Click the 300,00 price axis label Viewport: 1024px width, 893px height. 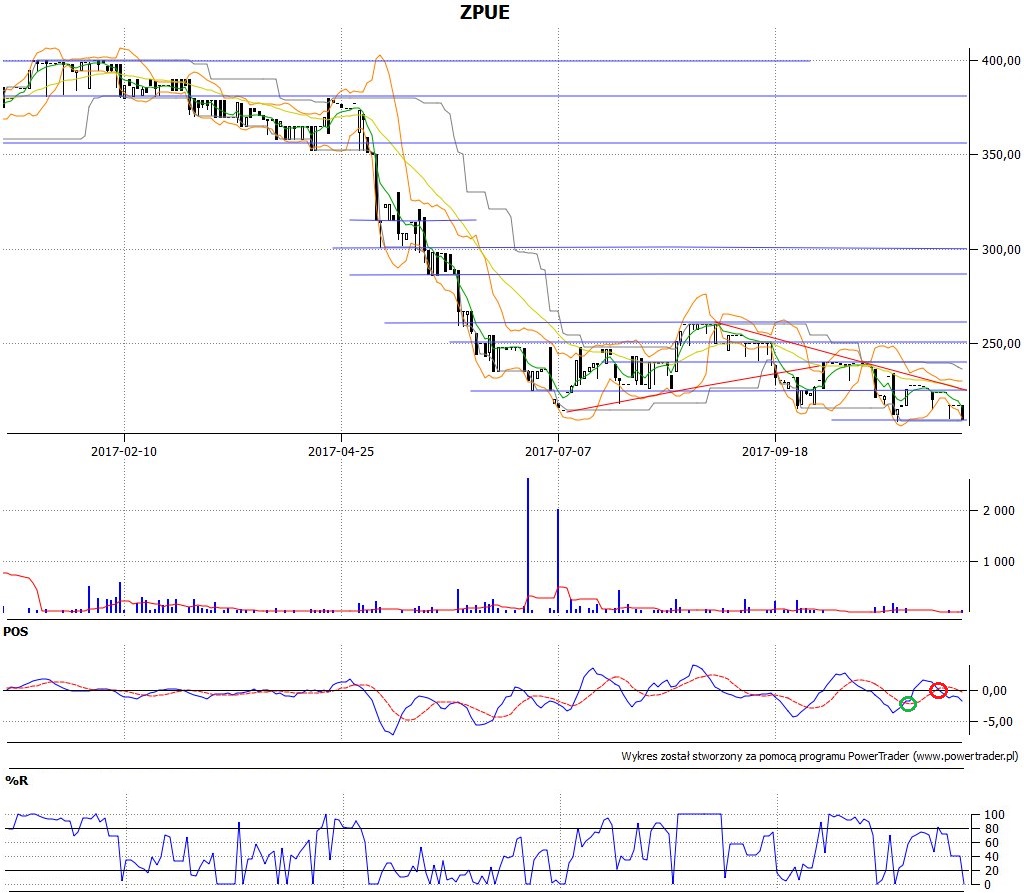(1001, 250)
